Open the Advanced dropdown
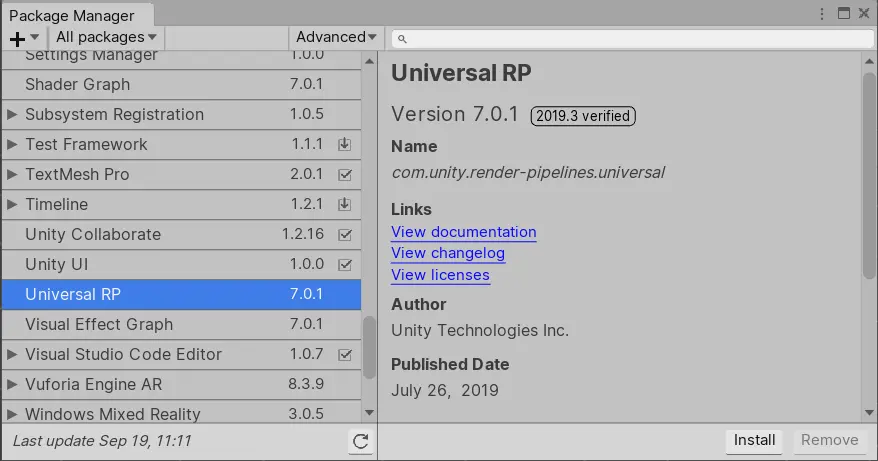The height and width of the screenshot is (461, 878). [x=336, y=38]
